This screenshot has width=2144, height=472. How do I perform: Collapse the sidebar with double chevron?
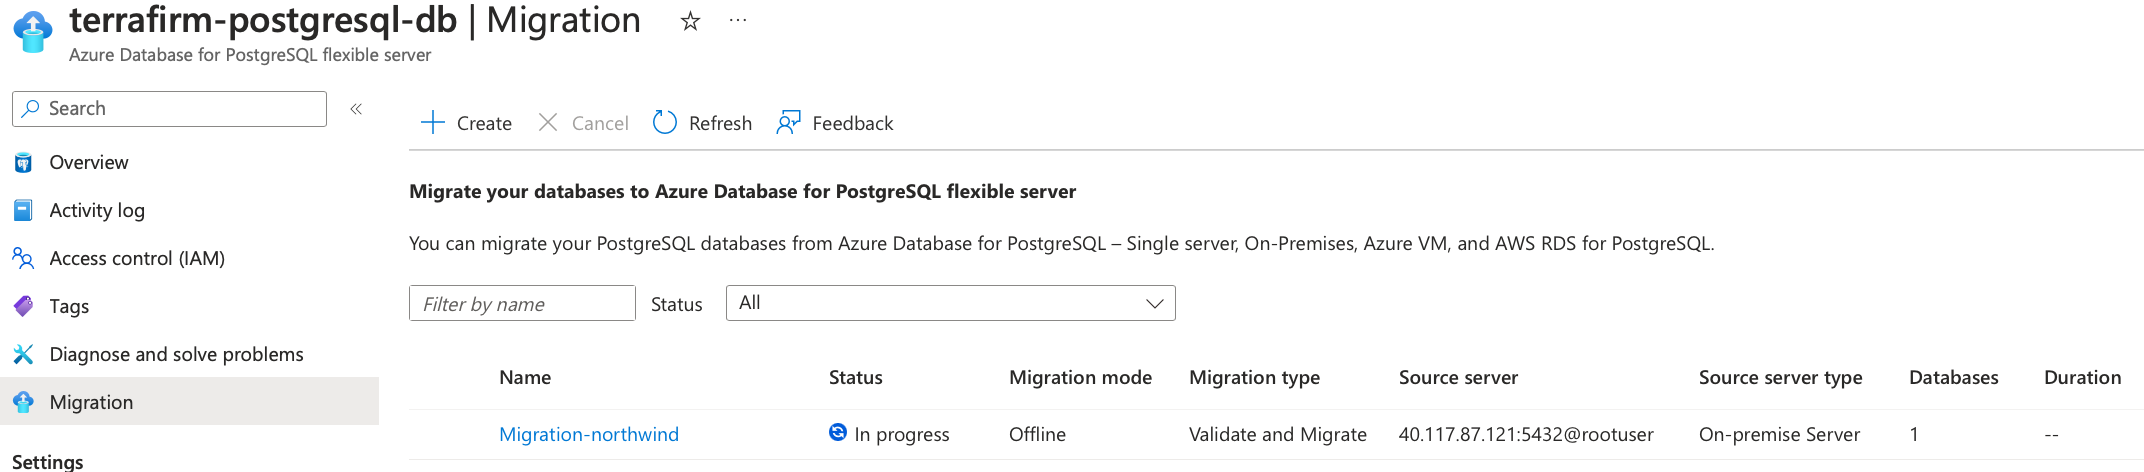coord(356,109)
